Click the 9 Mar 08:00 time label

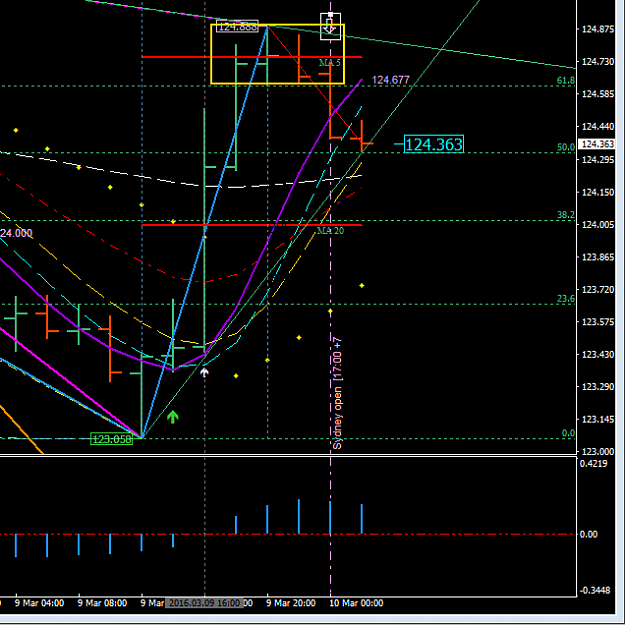102,603
